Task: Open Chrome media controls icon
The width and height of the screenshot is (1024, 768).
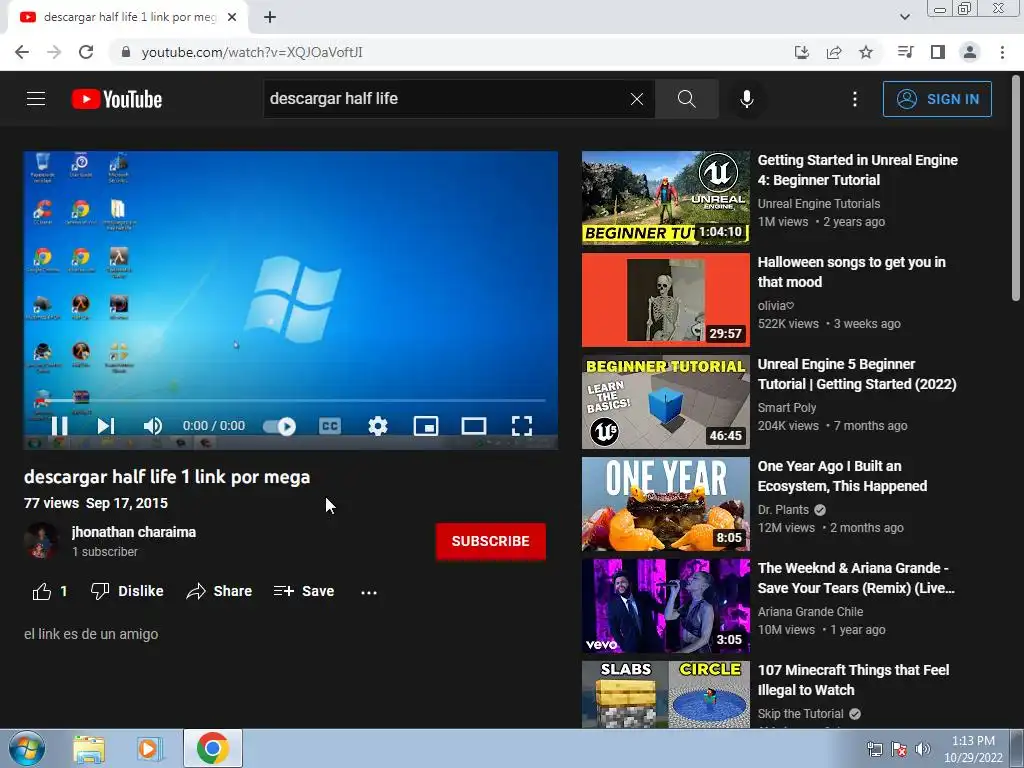Action: 906,52
